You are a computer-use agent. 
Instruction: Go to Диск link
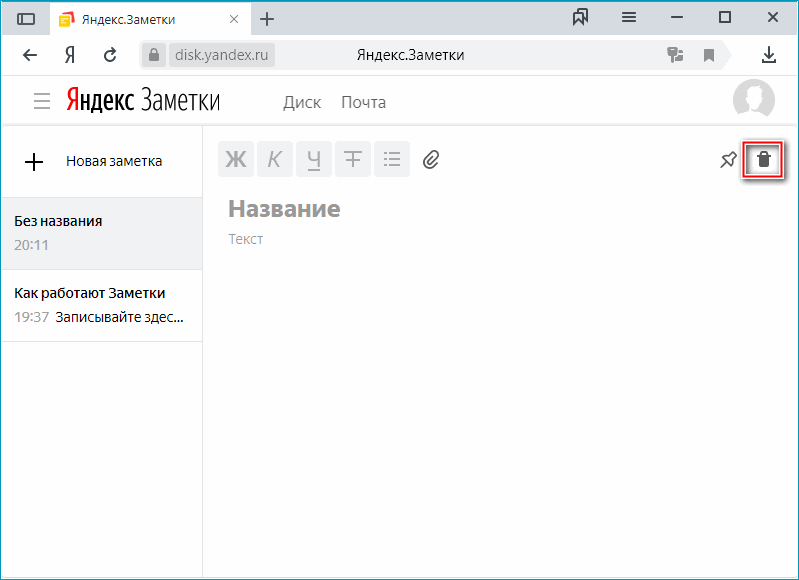302,102
